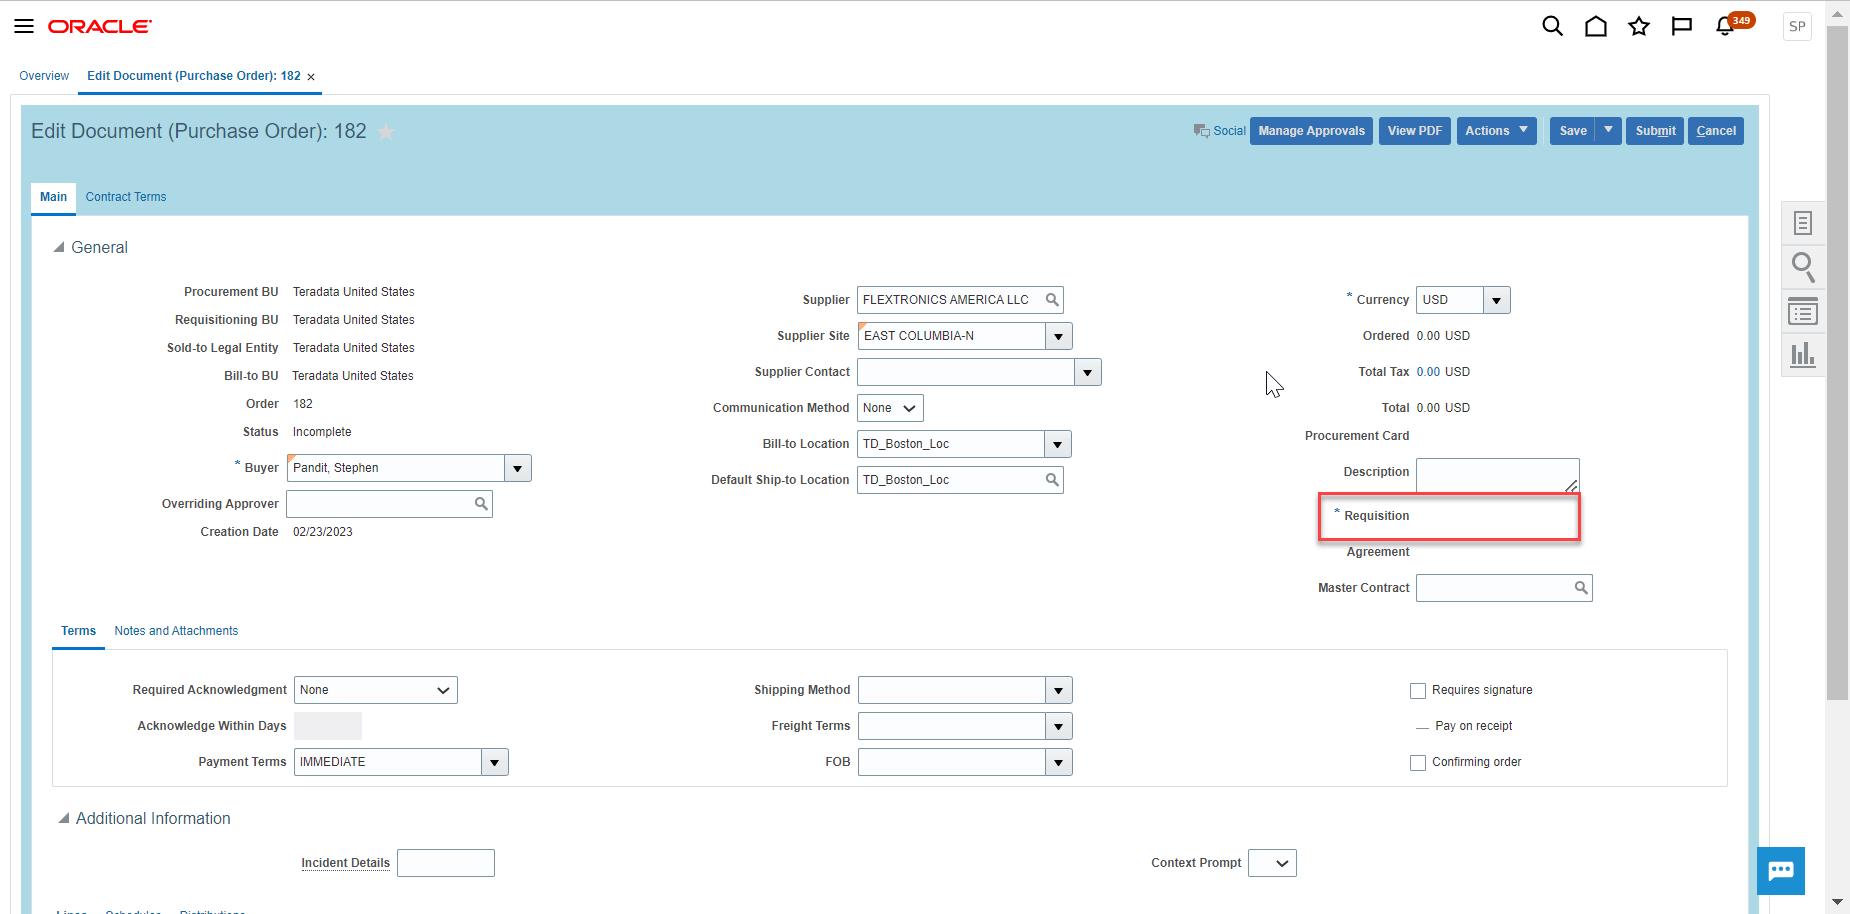Select the Main tab

pyautogui.click(x=53, y=197)
